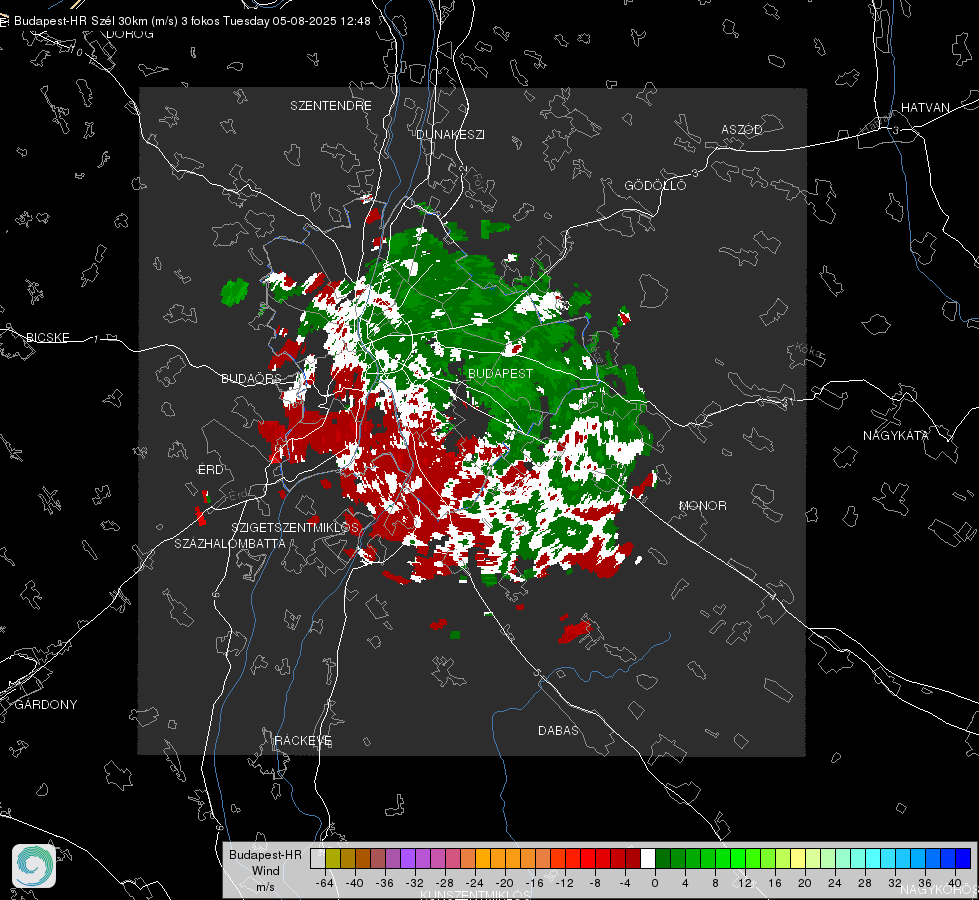Select the ASZOD town label

[742, 129]
